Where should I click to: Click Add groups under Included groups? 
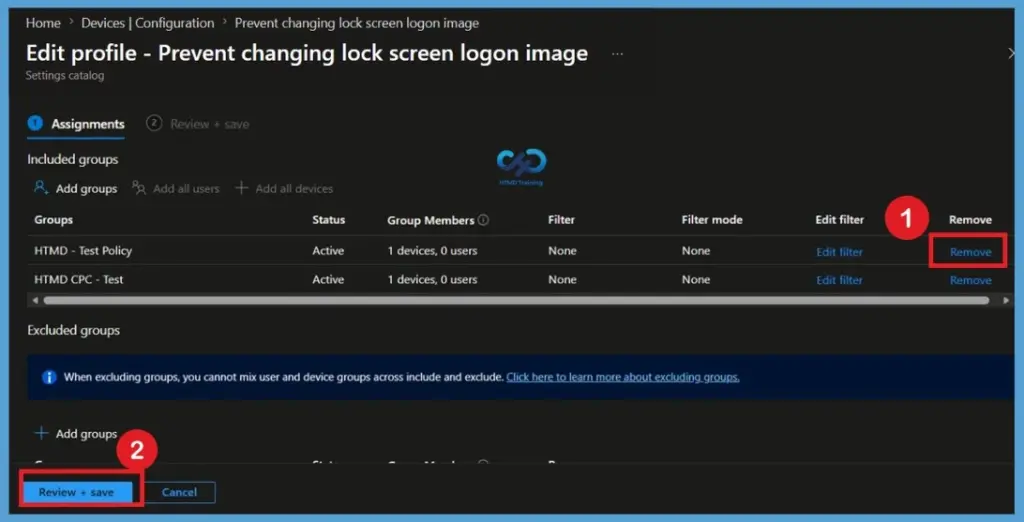click(76, 189)
